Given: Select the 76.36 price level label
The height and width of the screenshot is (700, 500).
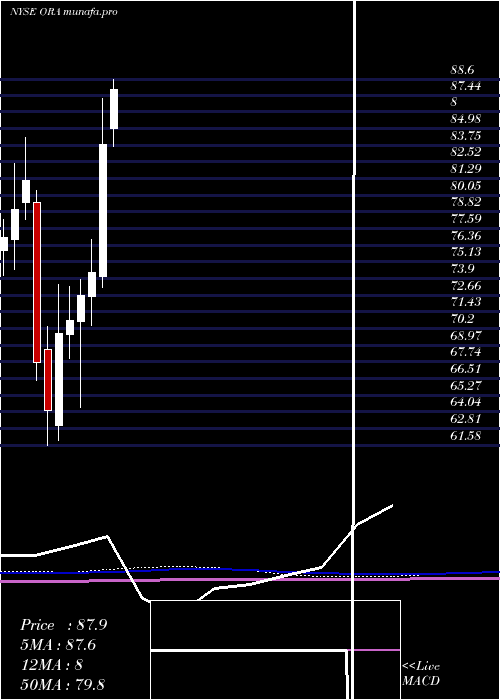Looking at the screenshot, I should tap(466, 235).
